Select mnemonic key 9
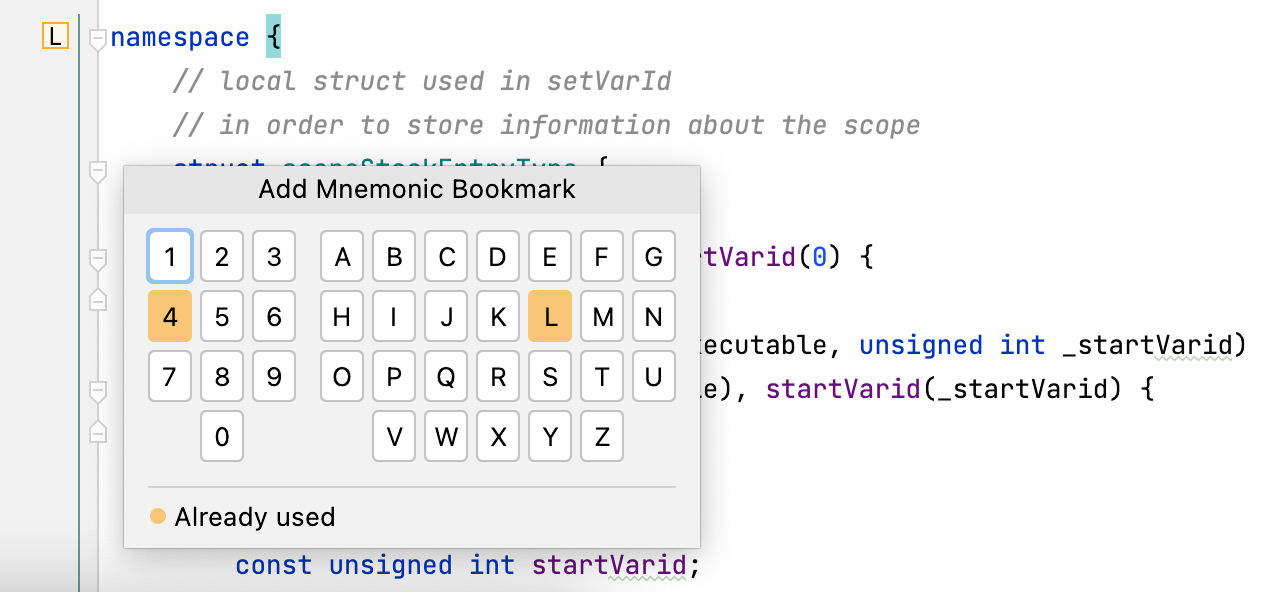The height and width of the screenshot is (592, 1278). pos(273,376)
